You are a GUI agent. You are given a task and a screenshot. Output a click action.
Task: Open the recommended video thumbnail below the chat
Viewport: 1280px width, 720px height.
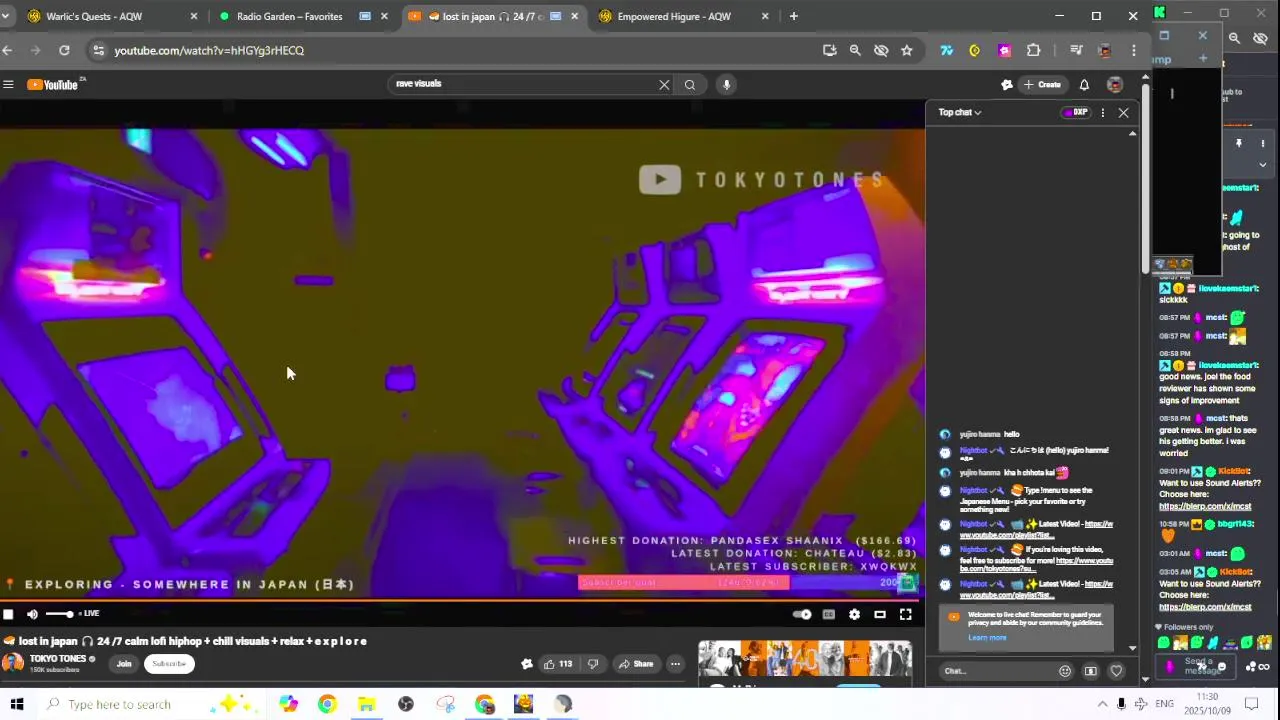[805, 660]
